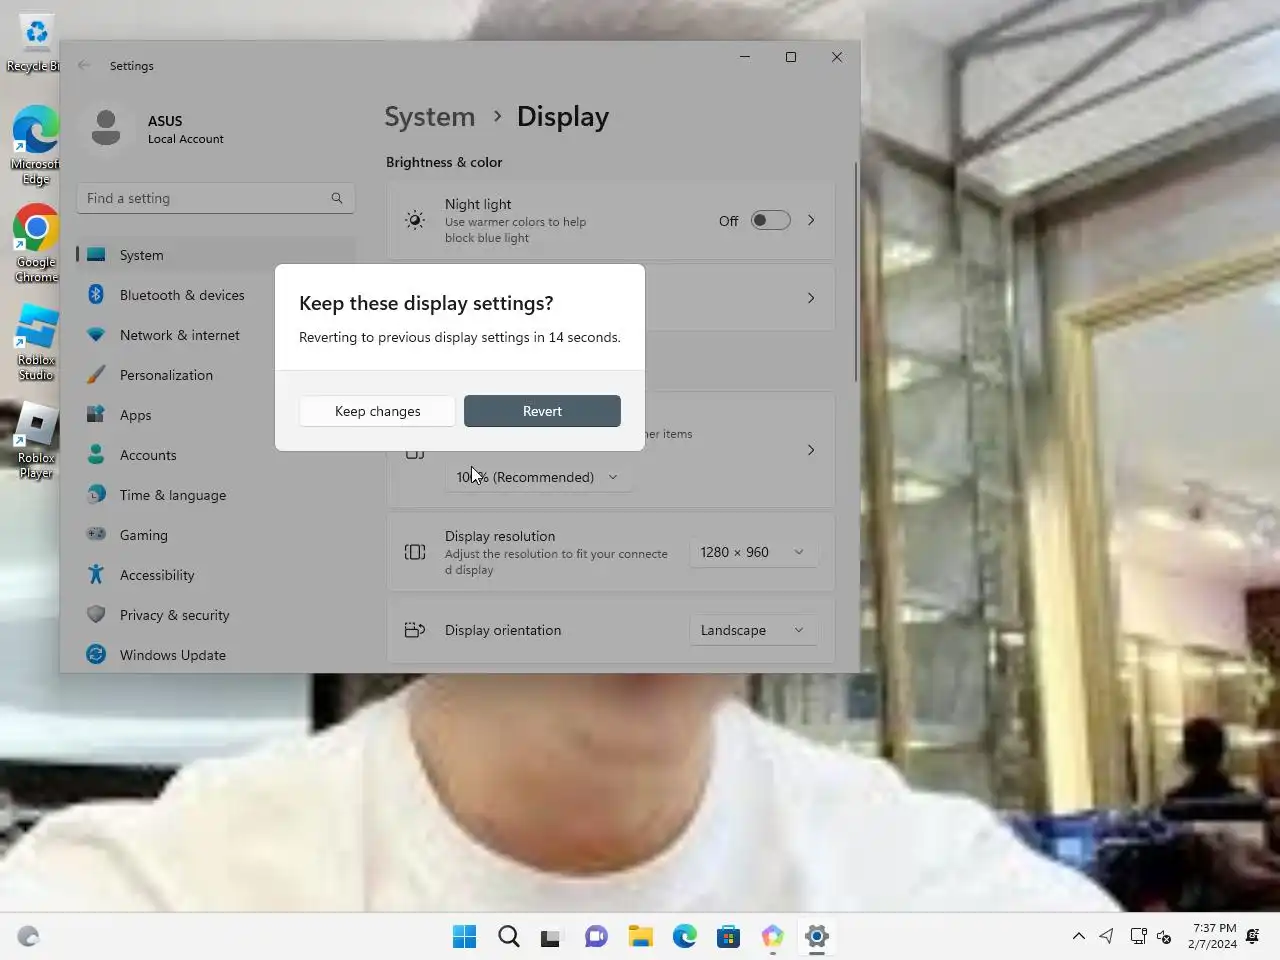This screenshot has width=1280, height=960.
Task: Expand Night light settings chevron
Action: 811,220
